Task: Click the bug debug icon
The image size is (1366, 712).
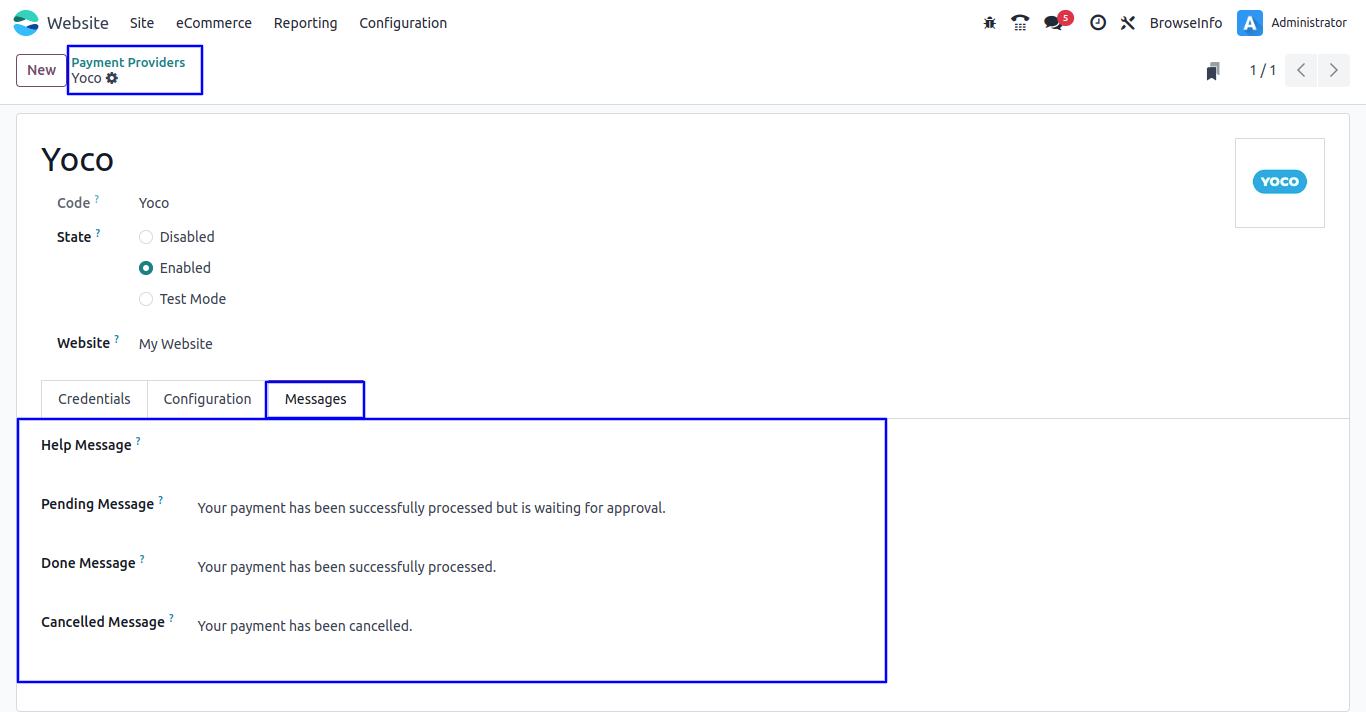Action: (x=989, y=23)
